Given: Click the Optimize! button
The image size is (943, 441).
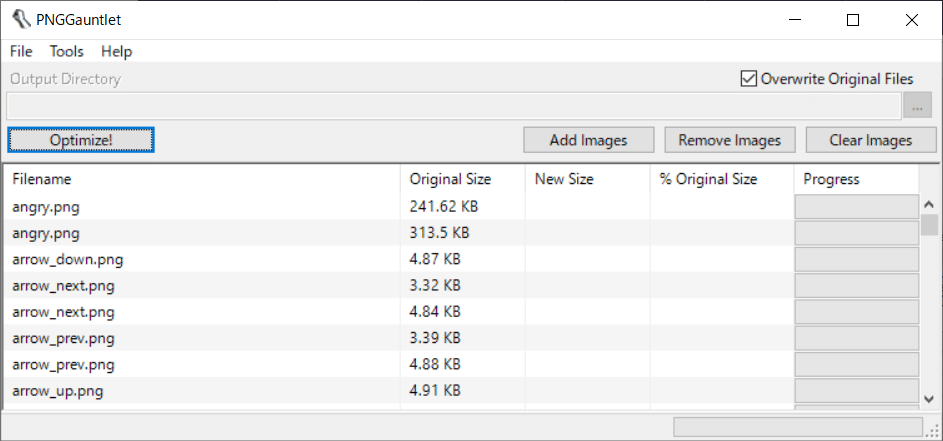Looking at the screenshot, I should (81, 140).
